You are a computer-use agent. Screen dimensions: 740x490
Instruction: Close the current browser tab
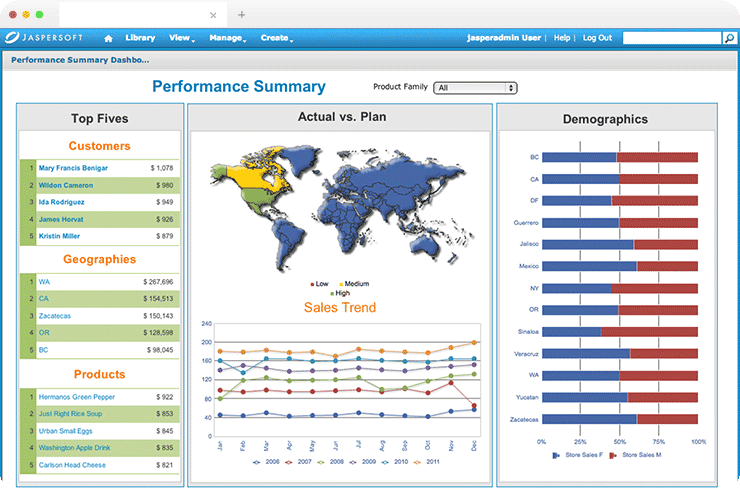point(213,15)
